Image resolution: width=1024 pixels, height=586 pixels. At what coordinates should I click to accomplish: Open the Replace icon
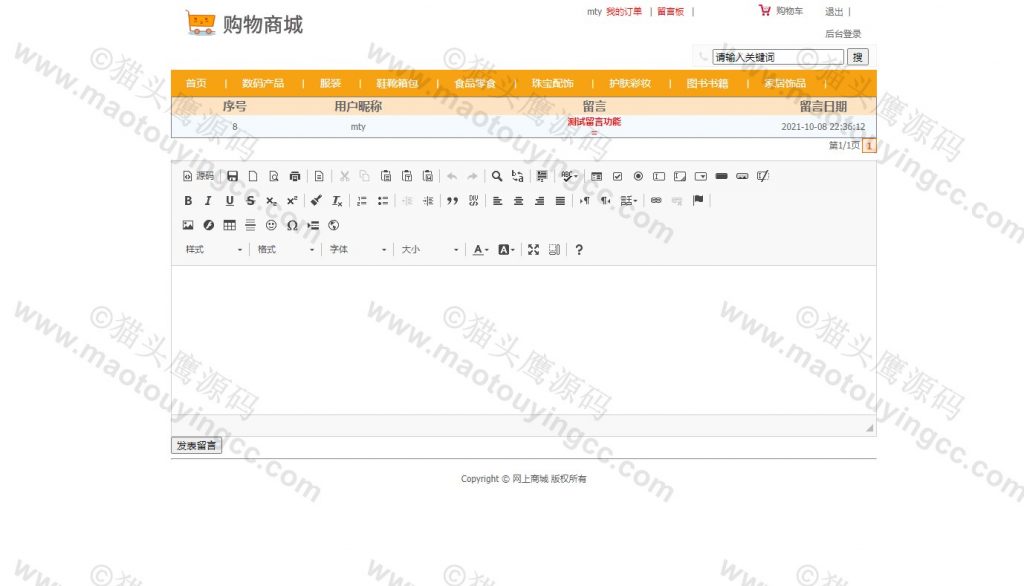click(518, 176)
